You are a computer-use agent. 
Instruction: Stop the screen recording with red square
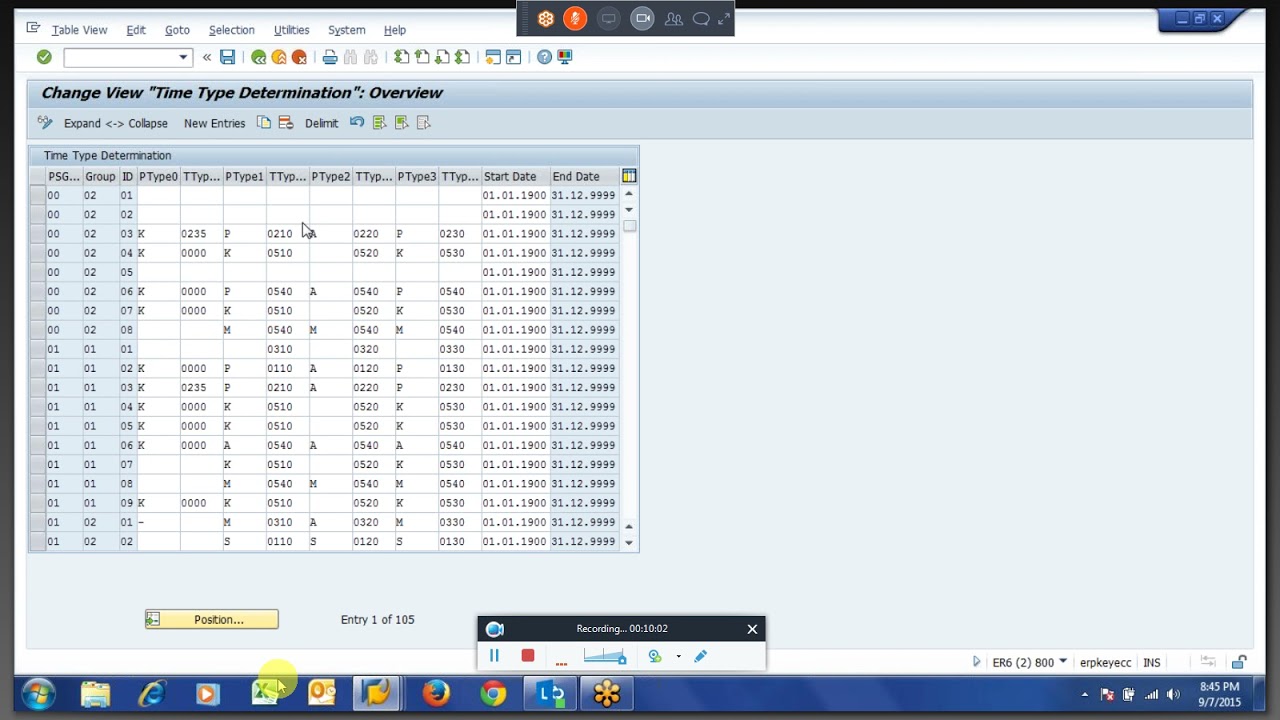click(x=528, y=656)
